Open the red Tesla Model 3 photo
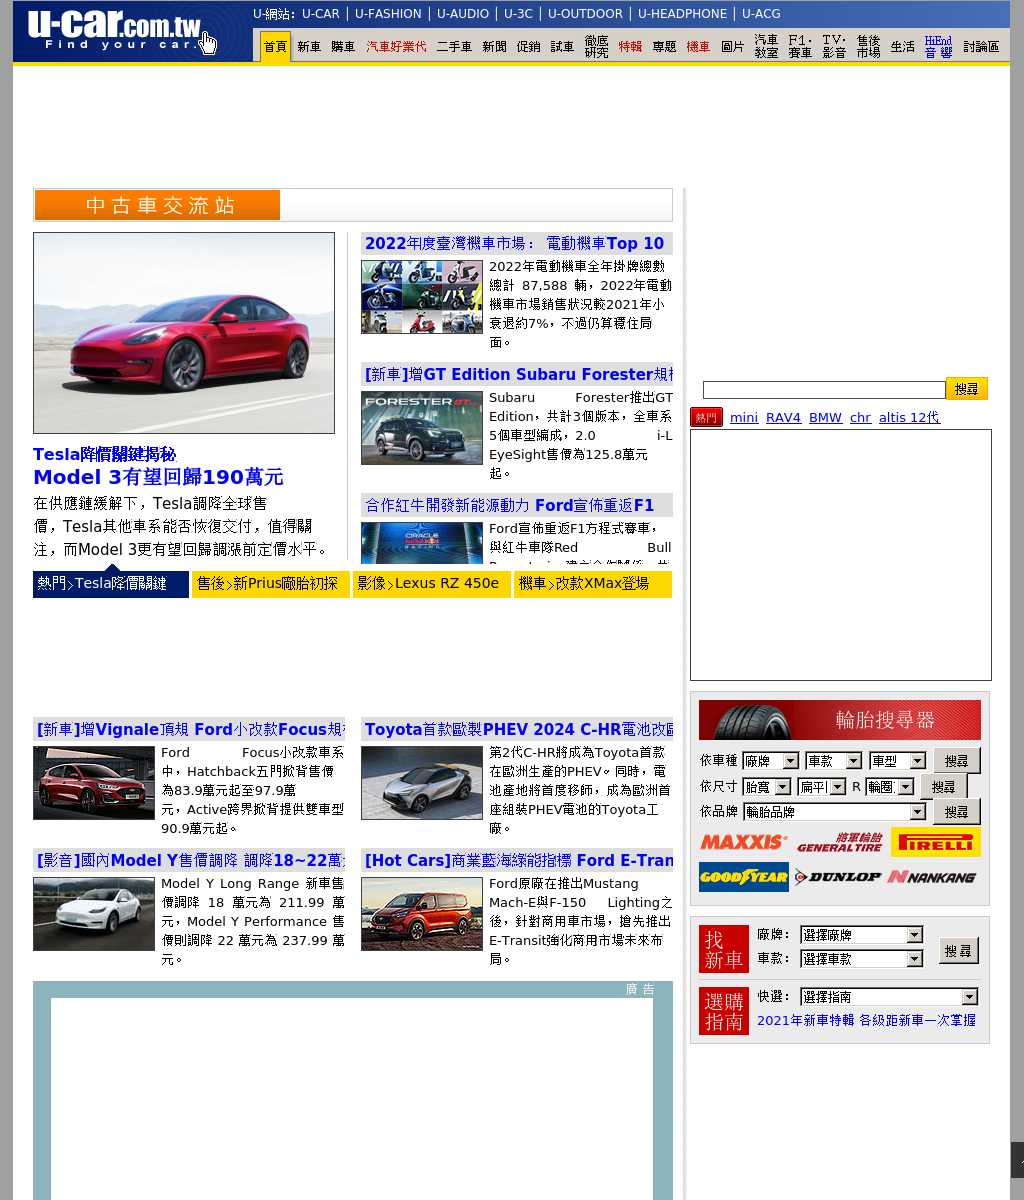 click(184, 333)
